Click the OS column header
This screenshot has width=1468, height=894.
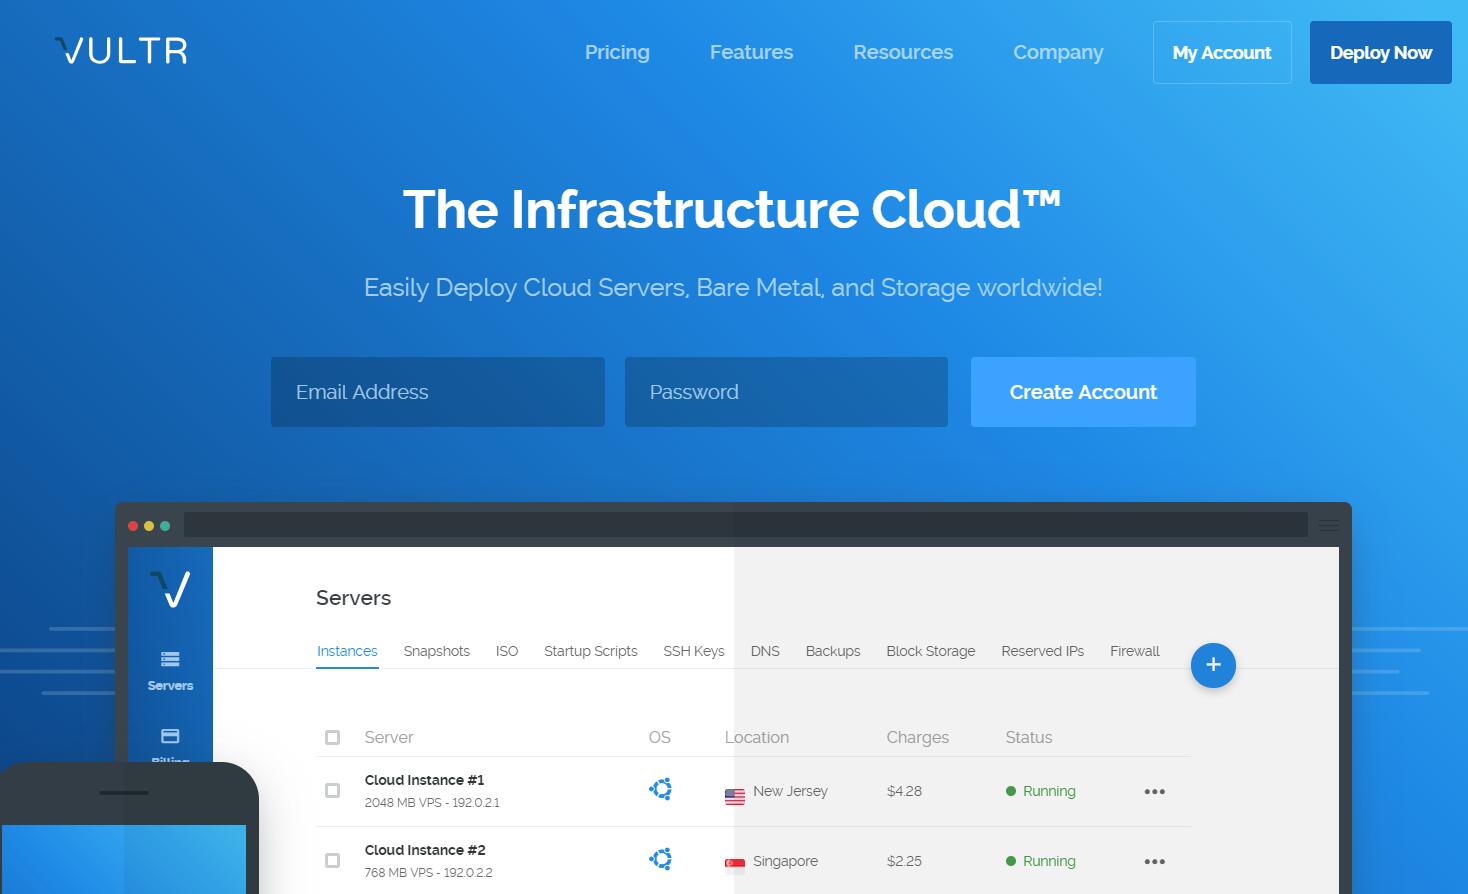659,737
